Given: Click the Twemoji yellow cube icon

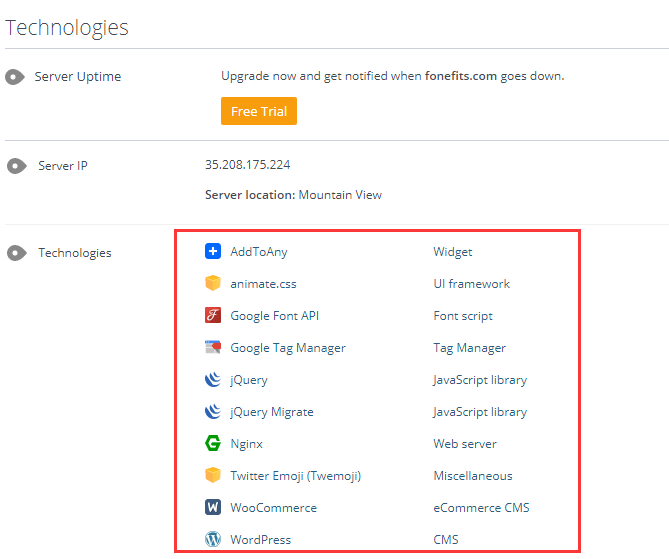Looking at the screenshot, I should click(x=212, y=476).
